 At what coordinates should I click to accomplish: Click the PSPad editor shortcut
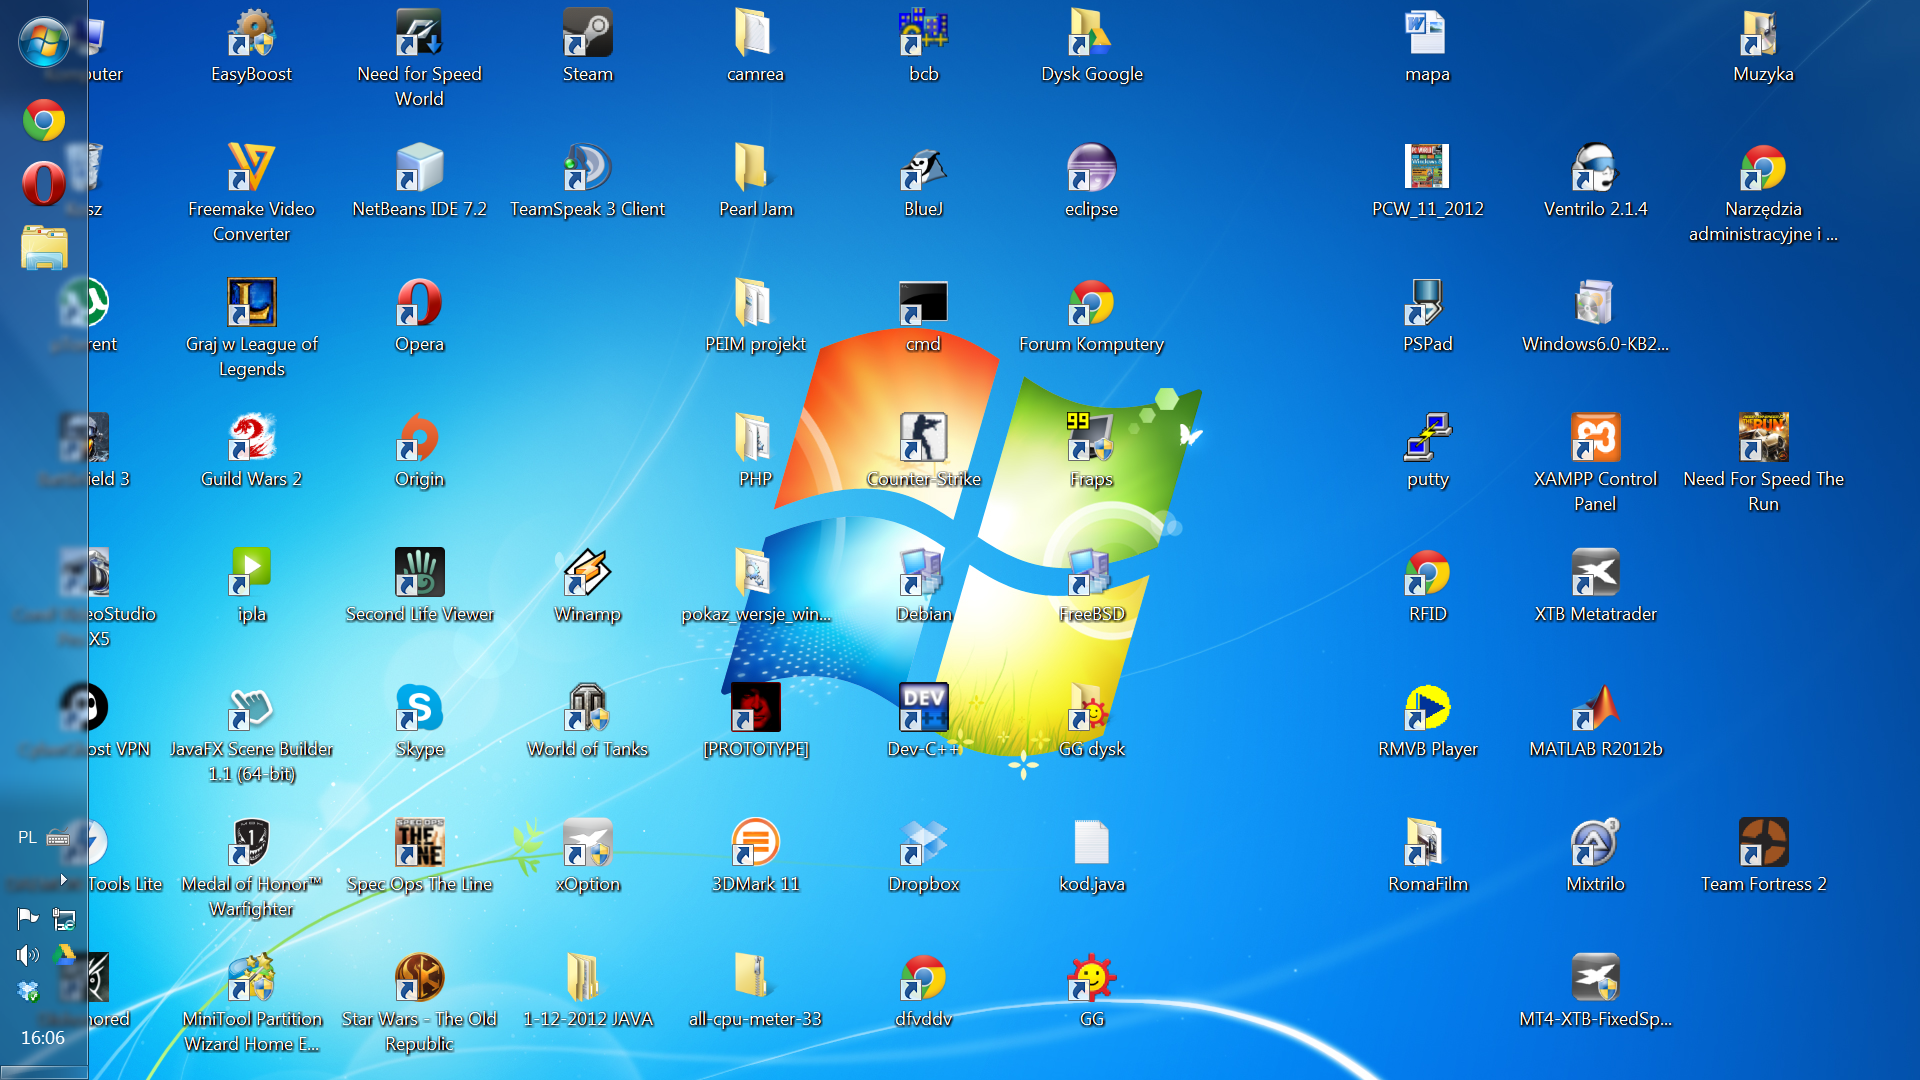click(x=1427, y=316)
